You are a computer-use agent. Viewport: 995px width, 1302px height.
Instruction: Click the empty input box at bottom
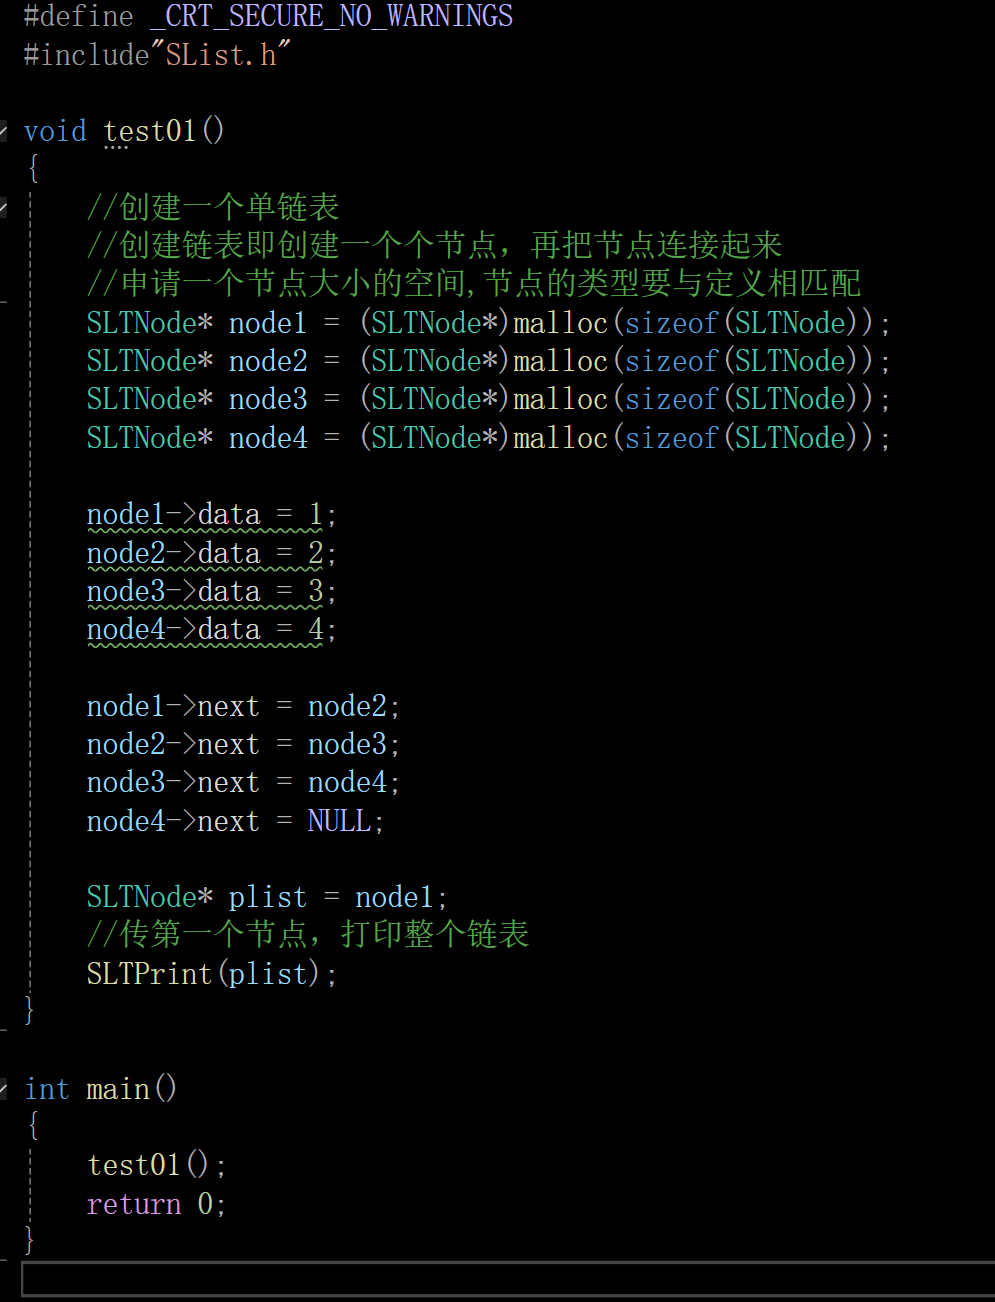pos(508,1280)
